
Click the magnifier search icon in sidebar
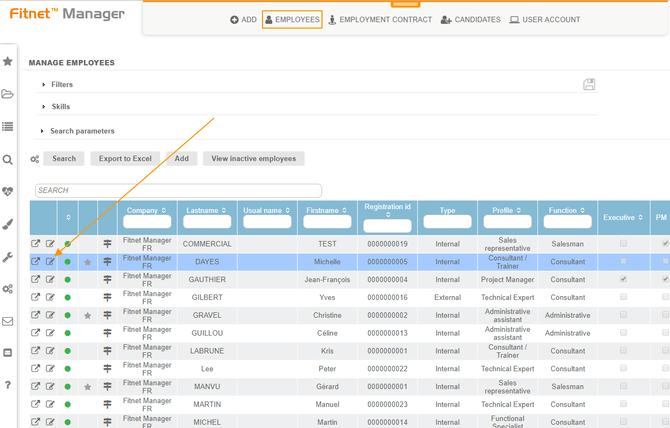click(x=8, y=159)
